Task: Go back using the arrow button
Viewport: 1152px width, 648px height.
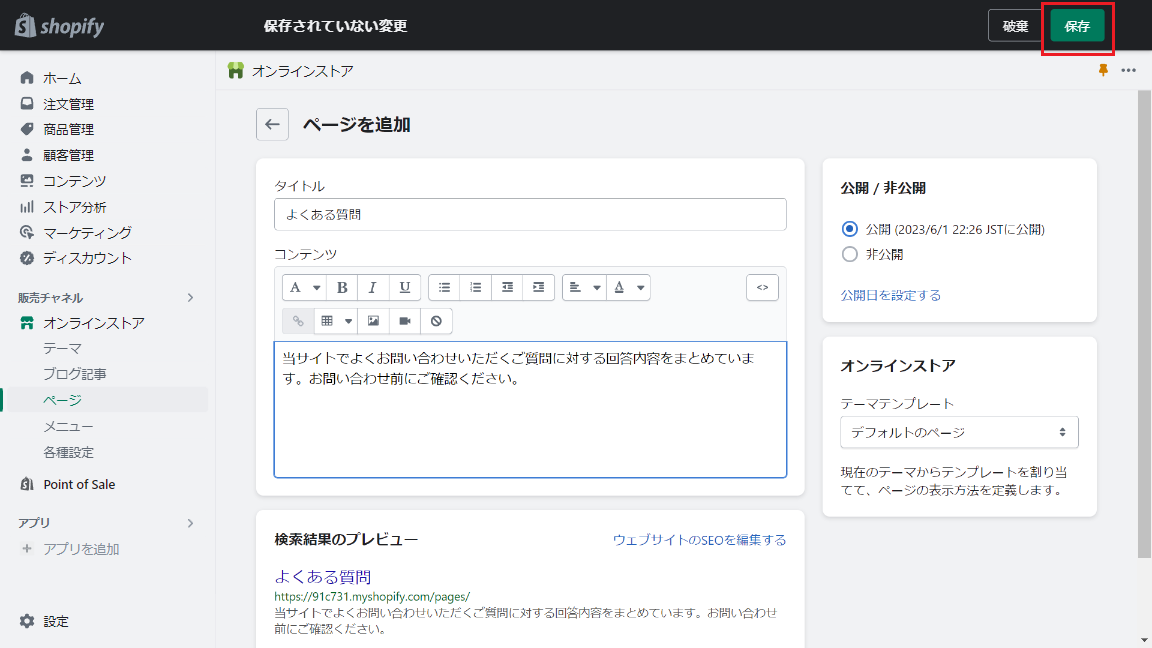Action: coord(272,124)
